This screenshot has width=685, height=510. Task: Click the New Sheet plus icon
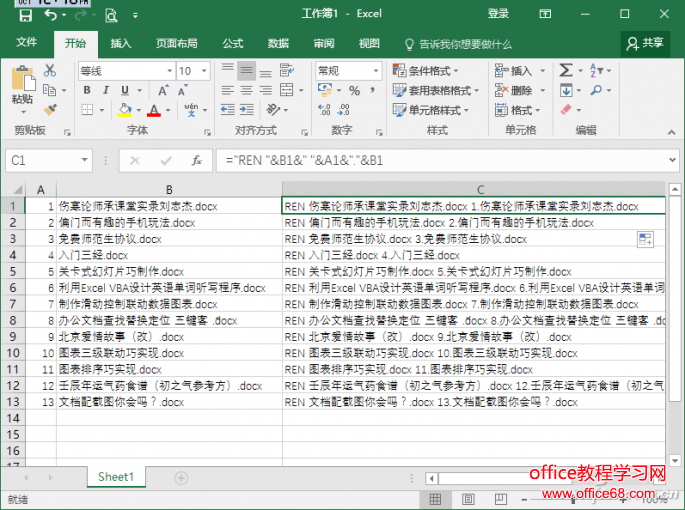coord(181,477)
